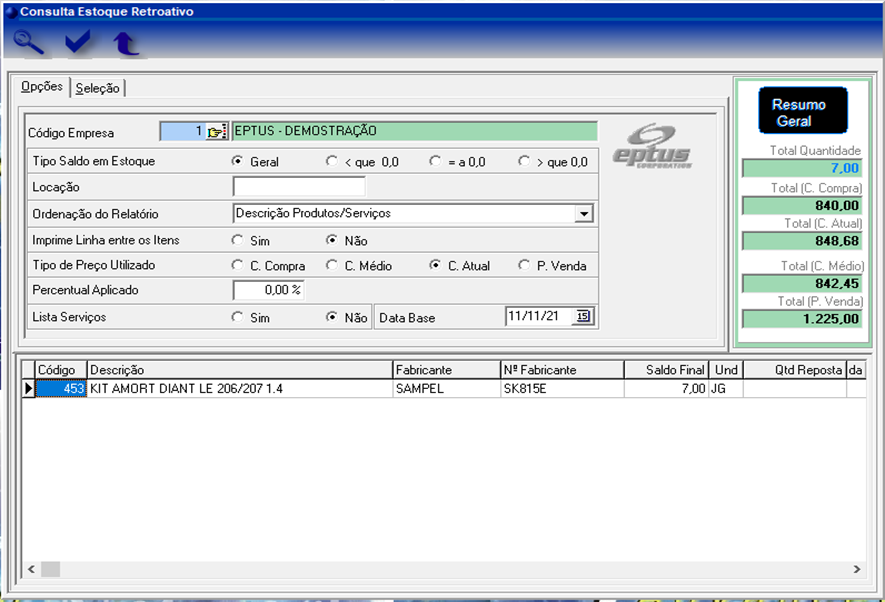Click the row indicator arrow in grid
This screenshot has height=602, width=885.
point(29,389)
